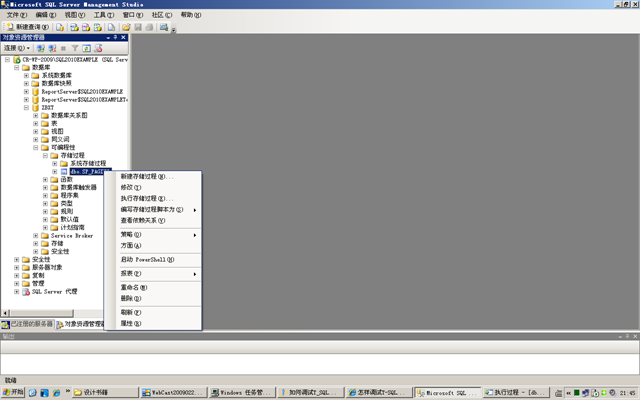Click the Print icon in toolbar
640x400 pixels.
[x=149, y=27]
